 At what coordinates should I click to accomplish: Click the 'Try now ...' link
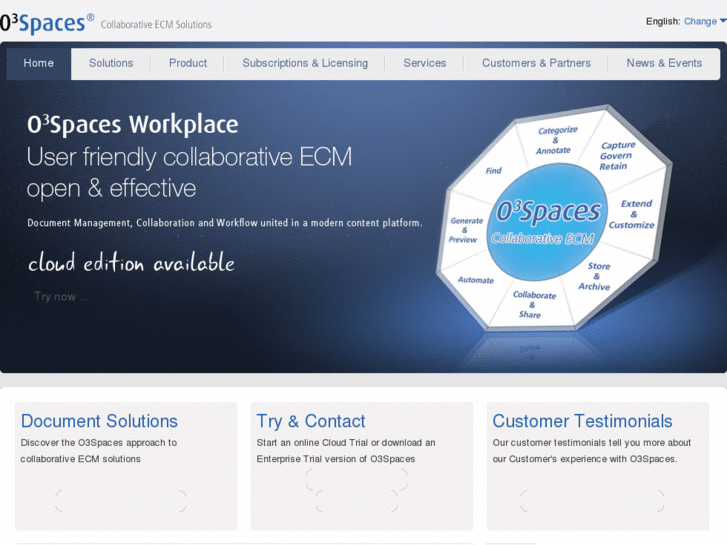coord(61,297)
